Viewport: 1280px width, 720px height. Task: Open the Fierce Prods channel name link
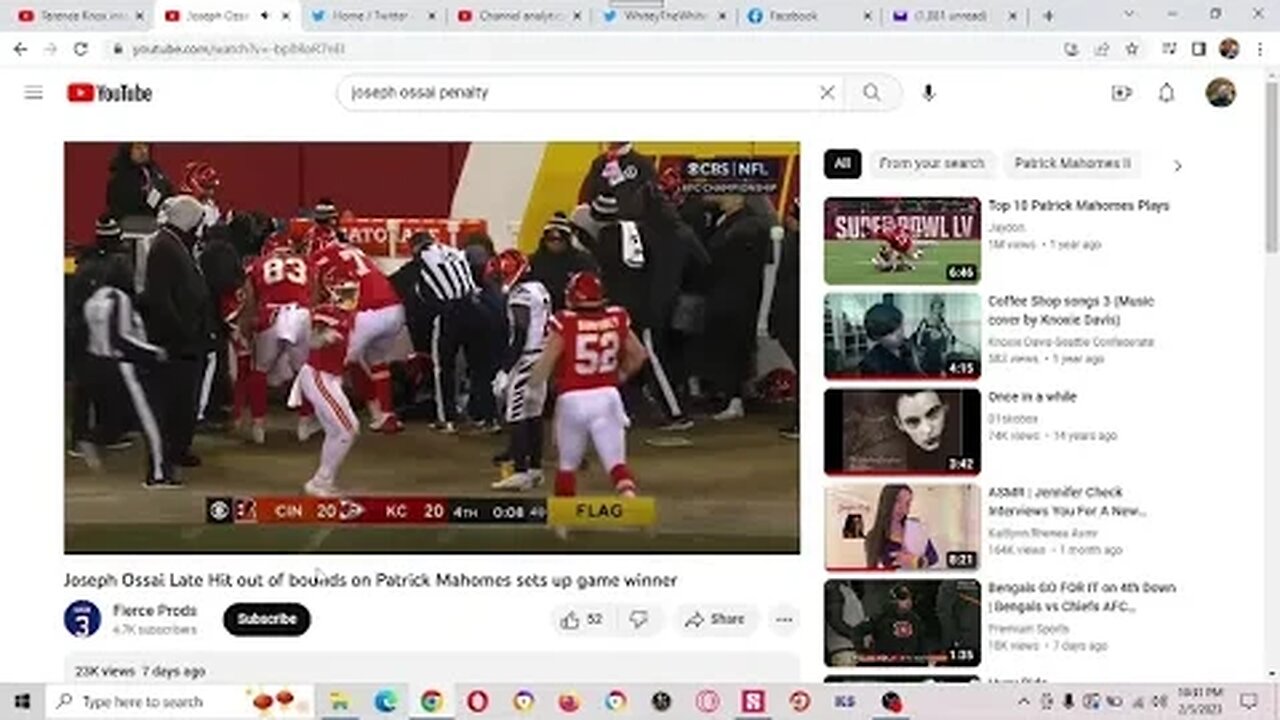154,610
